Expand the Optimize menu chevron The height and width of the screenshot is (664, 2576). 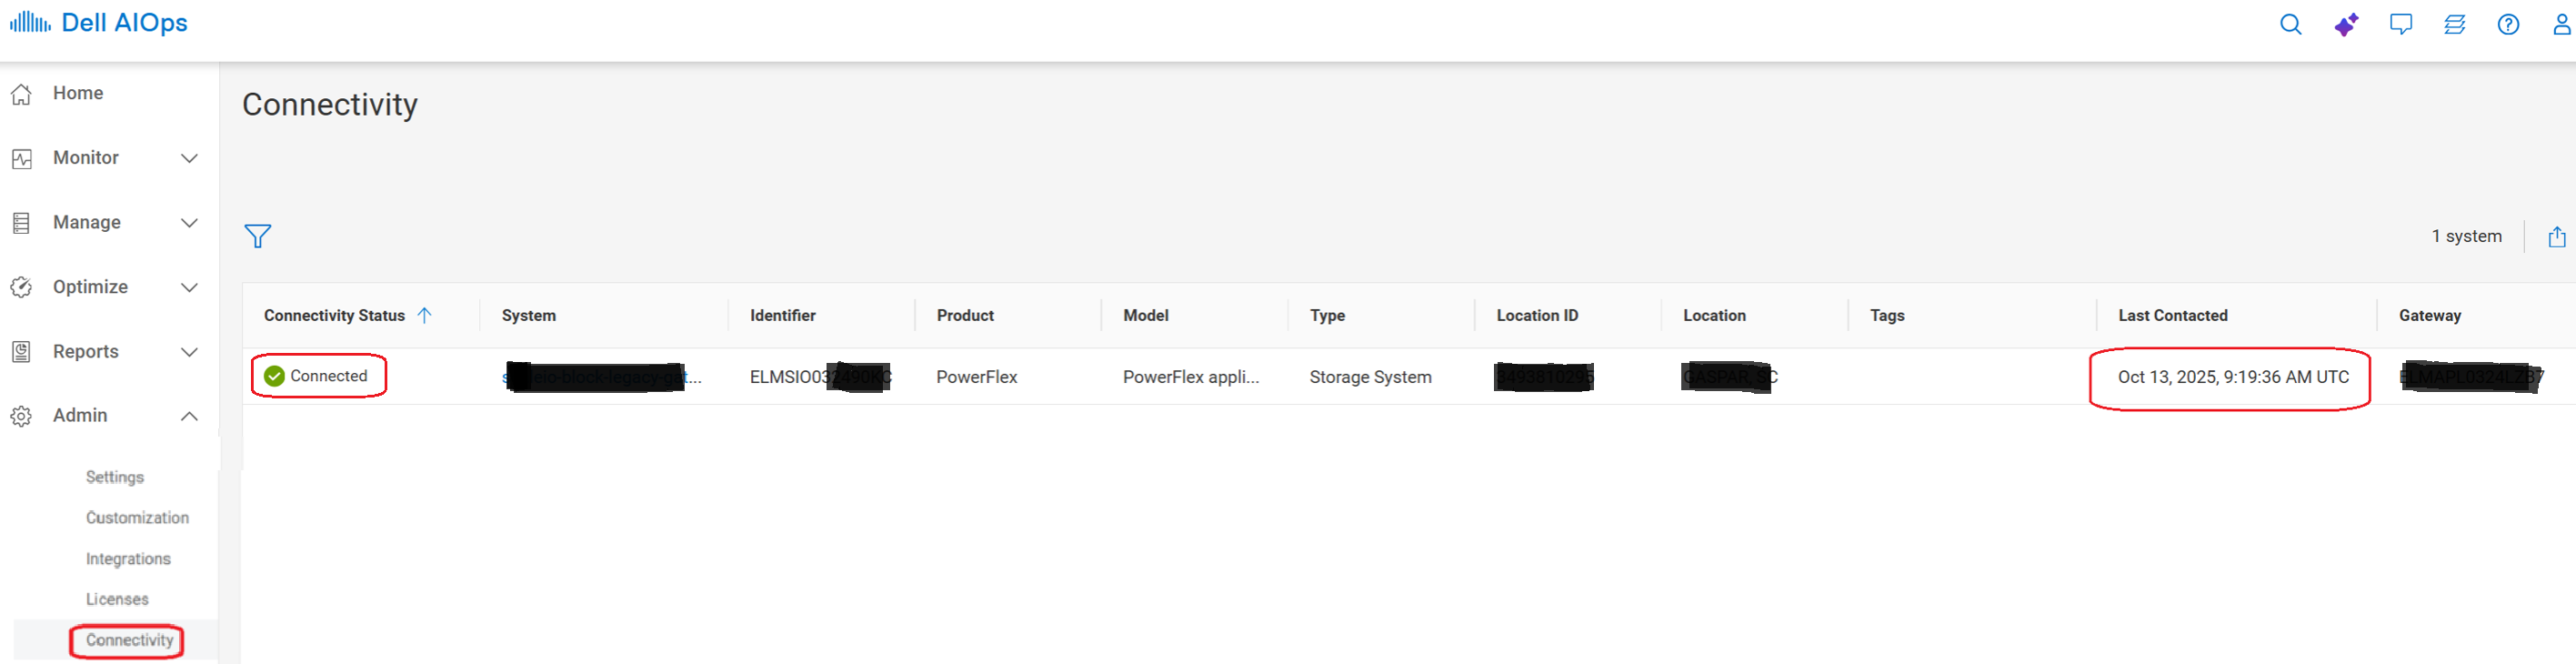point(189,288)
